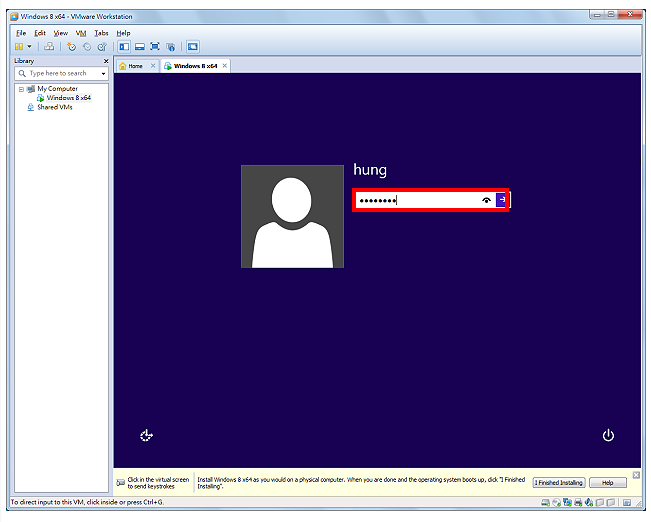Reveal password with the eye icon

click(486, 200)
